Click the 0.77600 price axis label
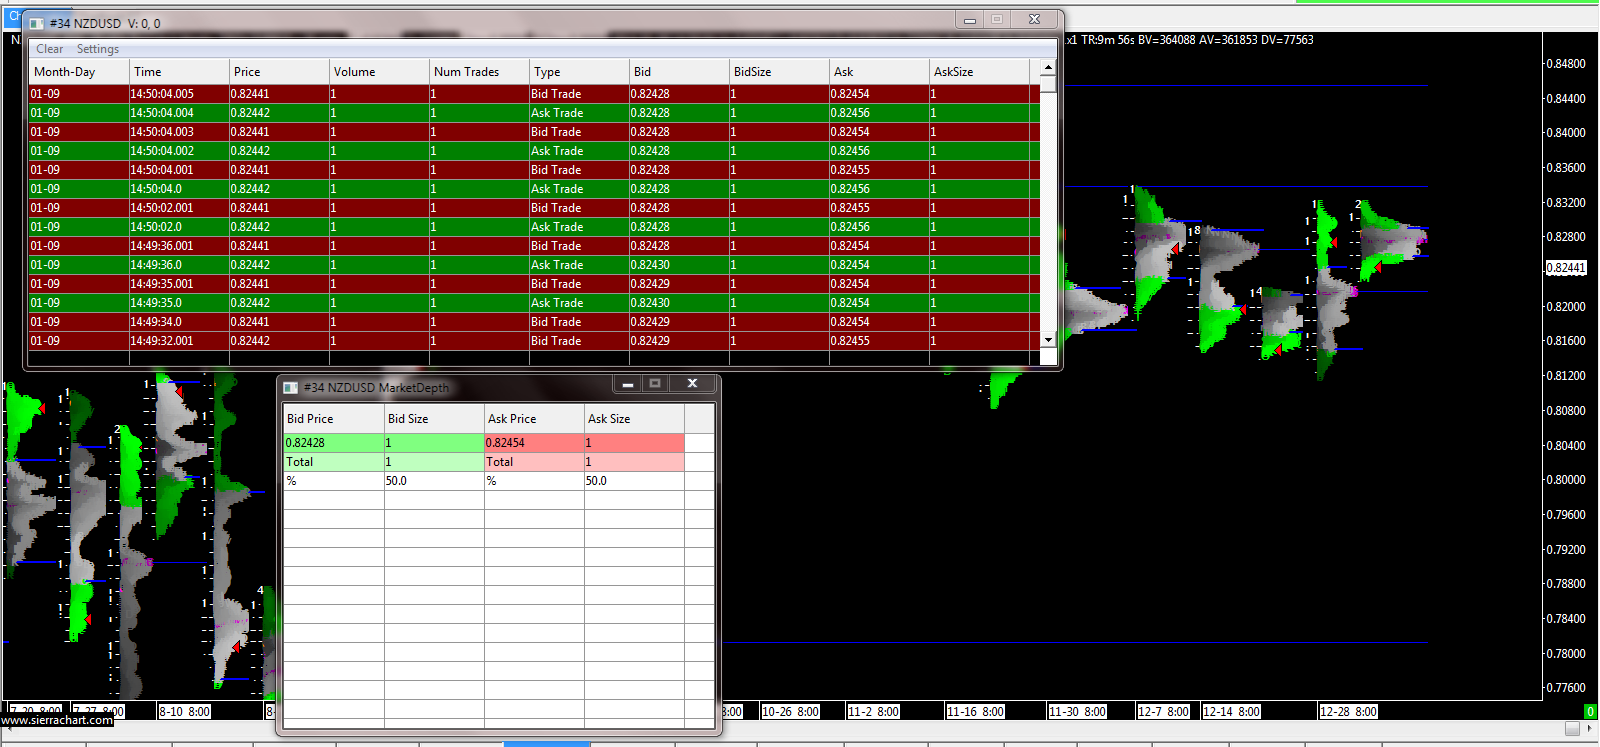 coord(1566,688)
